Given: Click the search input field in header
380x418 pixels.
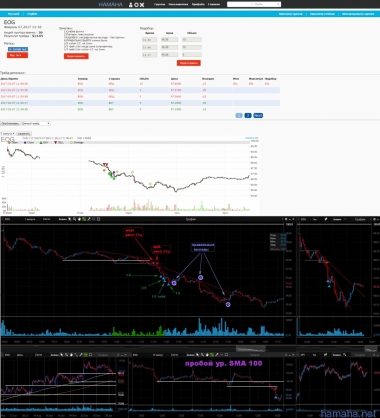Looking at the screenshot, I should click(x=251, y=4).
